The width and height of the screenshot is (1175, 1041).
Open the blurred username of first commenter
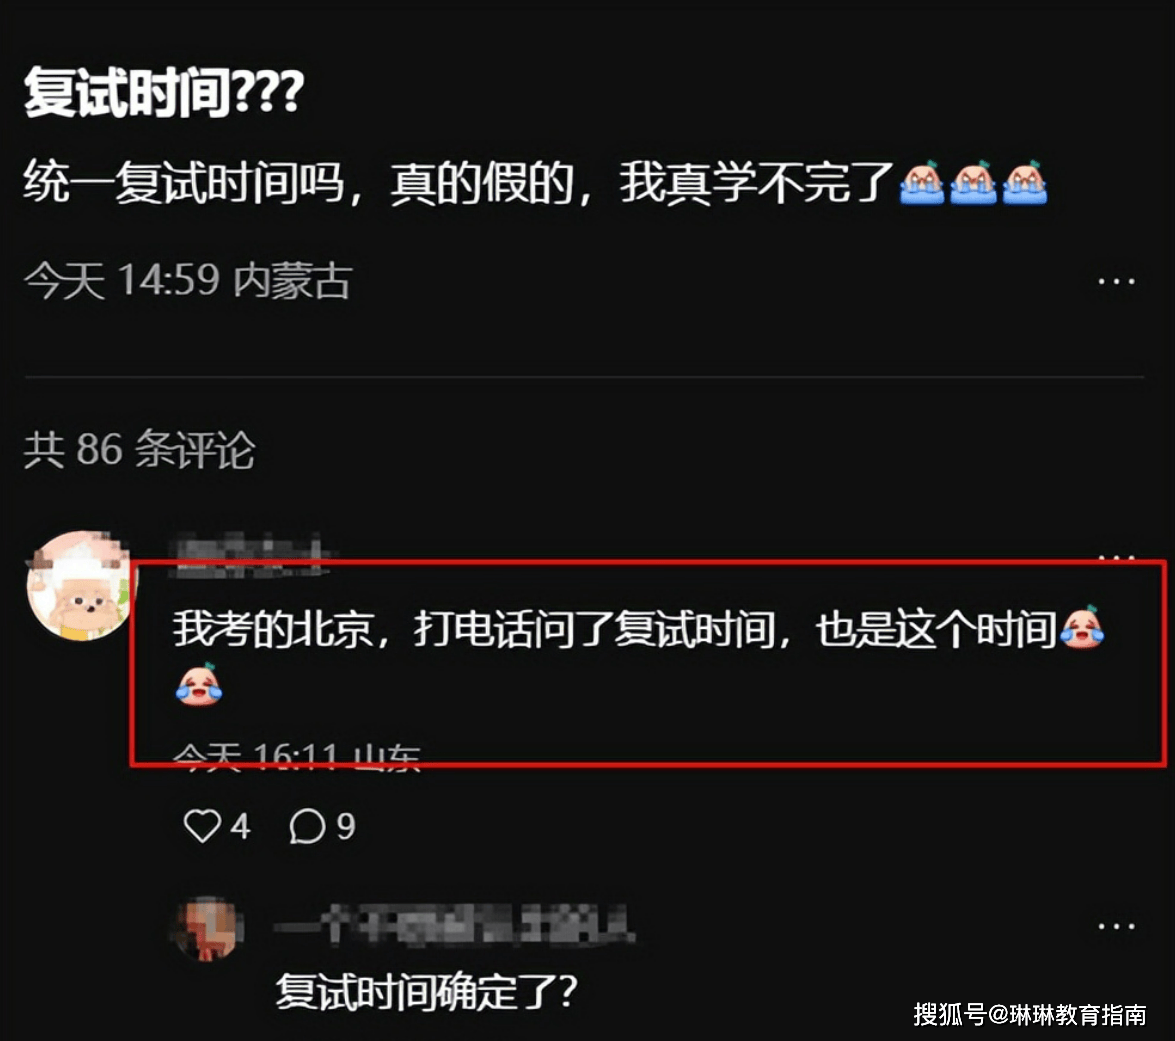click(x=250, y=555)
